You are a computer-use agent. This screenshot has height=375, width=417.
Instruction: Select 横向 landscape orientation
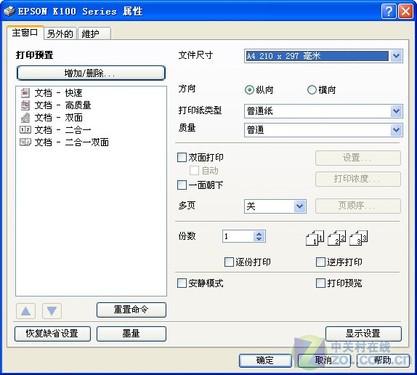(311, 90)
